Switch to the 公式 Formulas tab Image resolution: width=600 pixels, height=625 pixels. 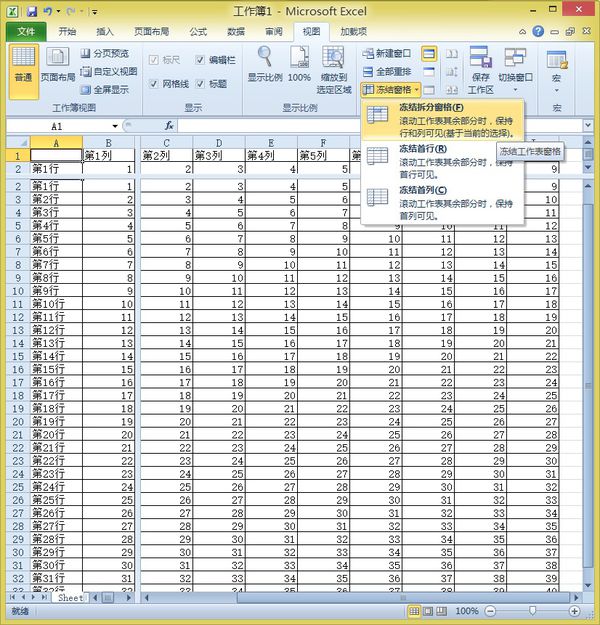pos(198,31)
